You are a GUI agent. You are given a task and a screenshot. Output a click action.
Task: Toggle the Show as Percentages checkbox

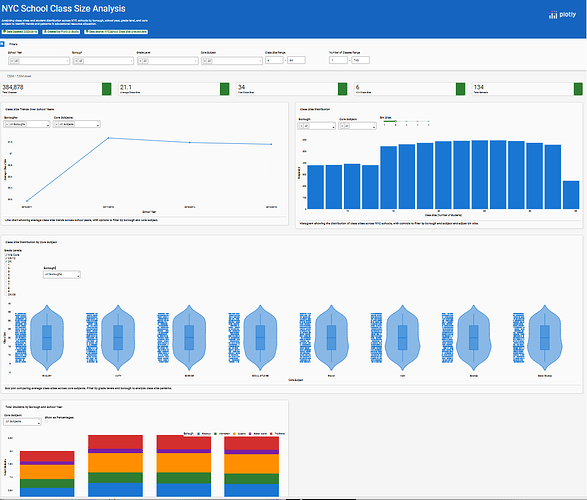[46, 422]
